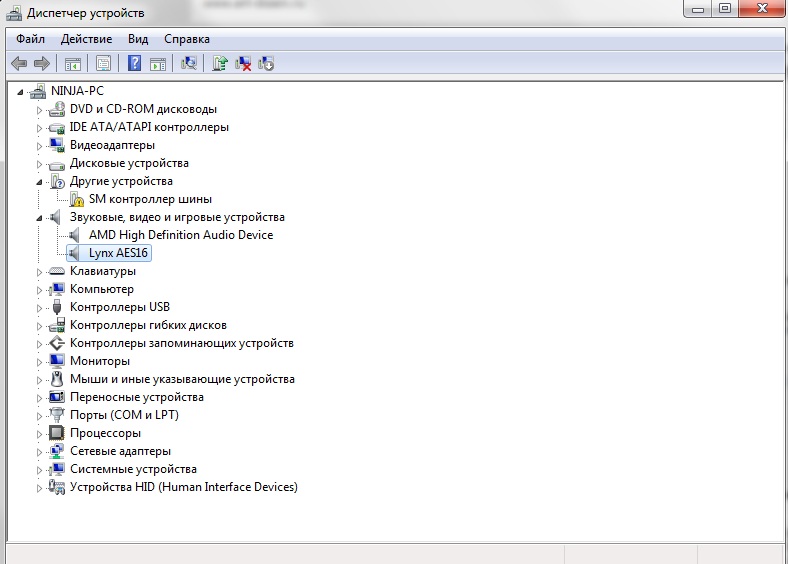Expand the Процессоры category
788x564 pixels.
pos(39,434)
